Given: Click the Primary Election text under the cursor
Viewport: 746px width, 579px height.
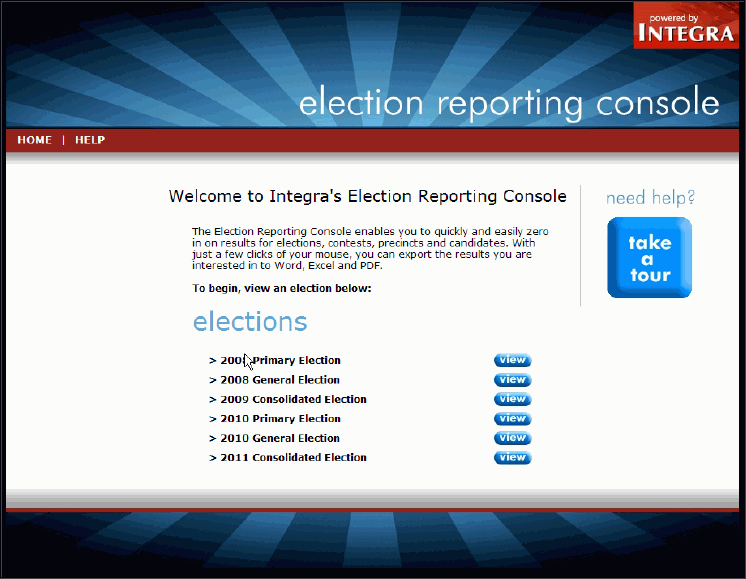Looking at the screenshot, I should [x=280, y=361].
